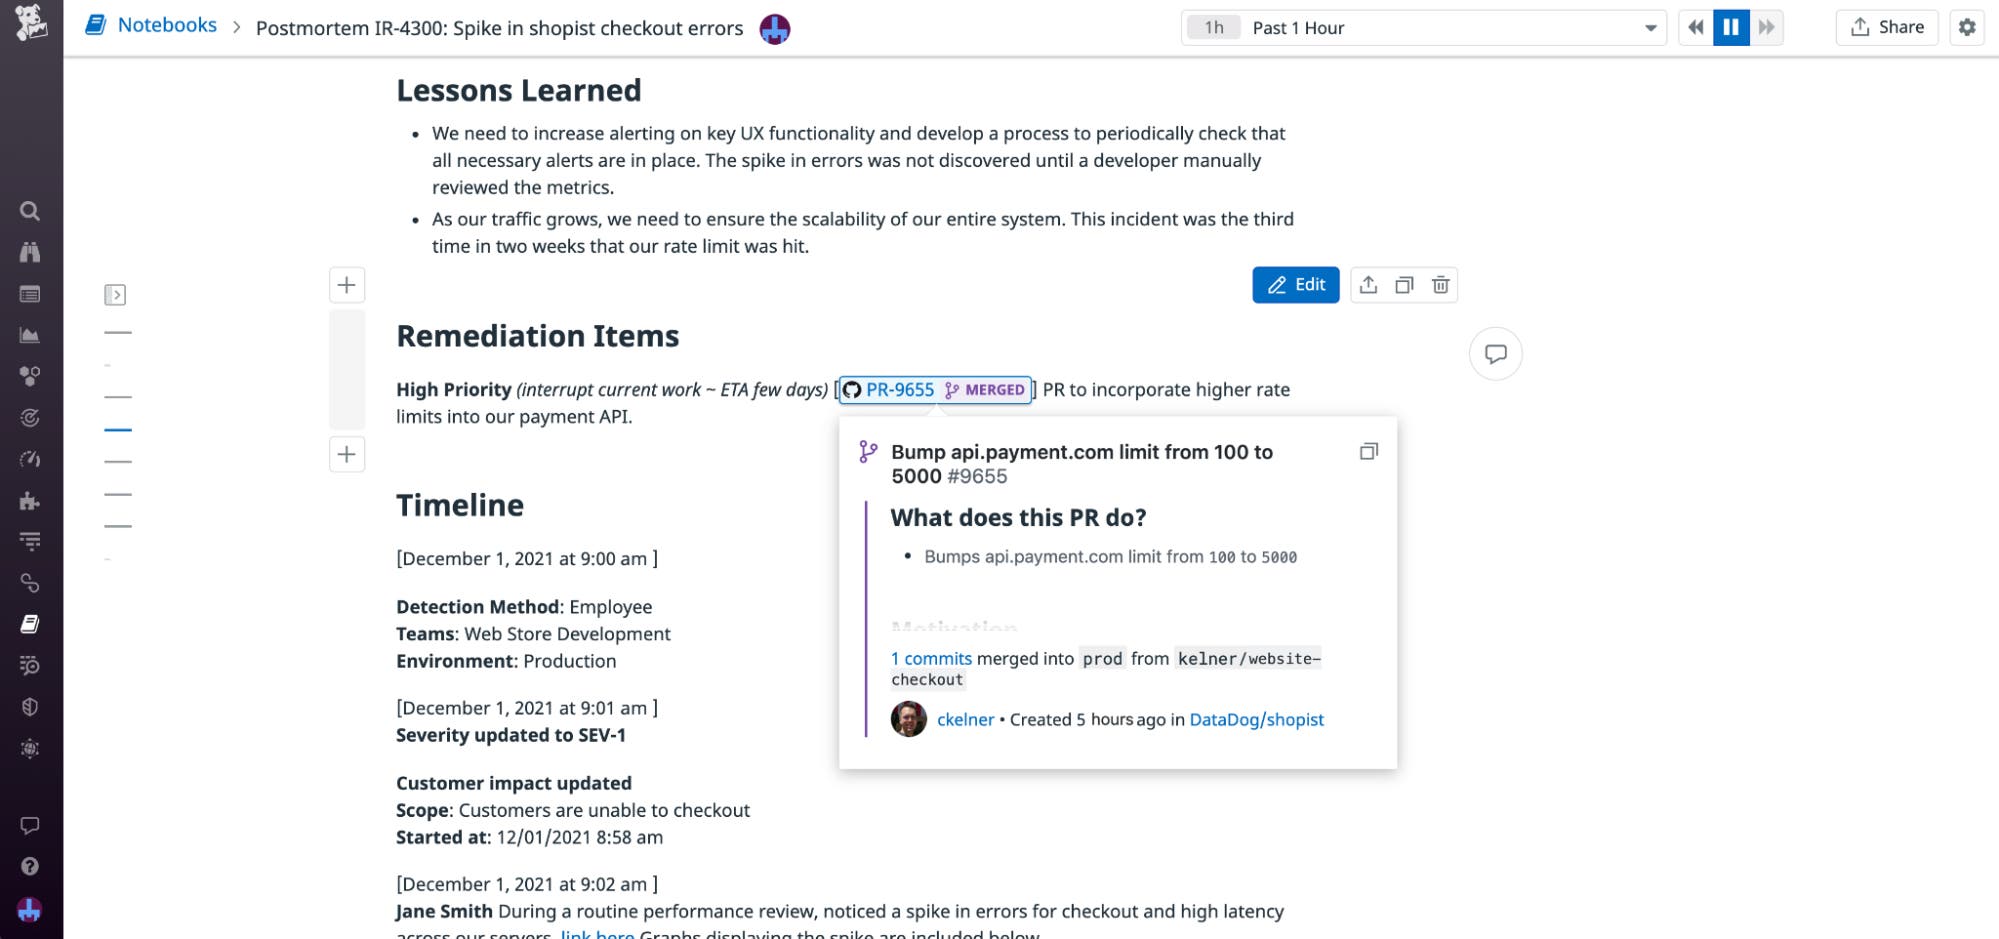Screen dimensions: 1999x939
Task: Expand the Past 1 Hour time range dropdown
Action: 1649,27
